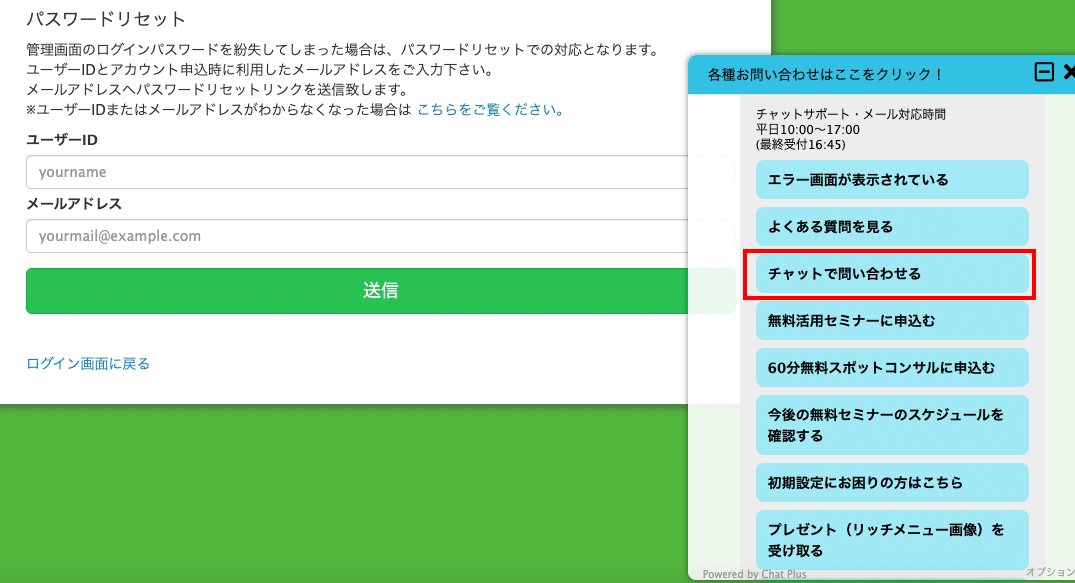Minimize the chat widget
The image size is (1075, 583).
pos(1044,71)
